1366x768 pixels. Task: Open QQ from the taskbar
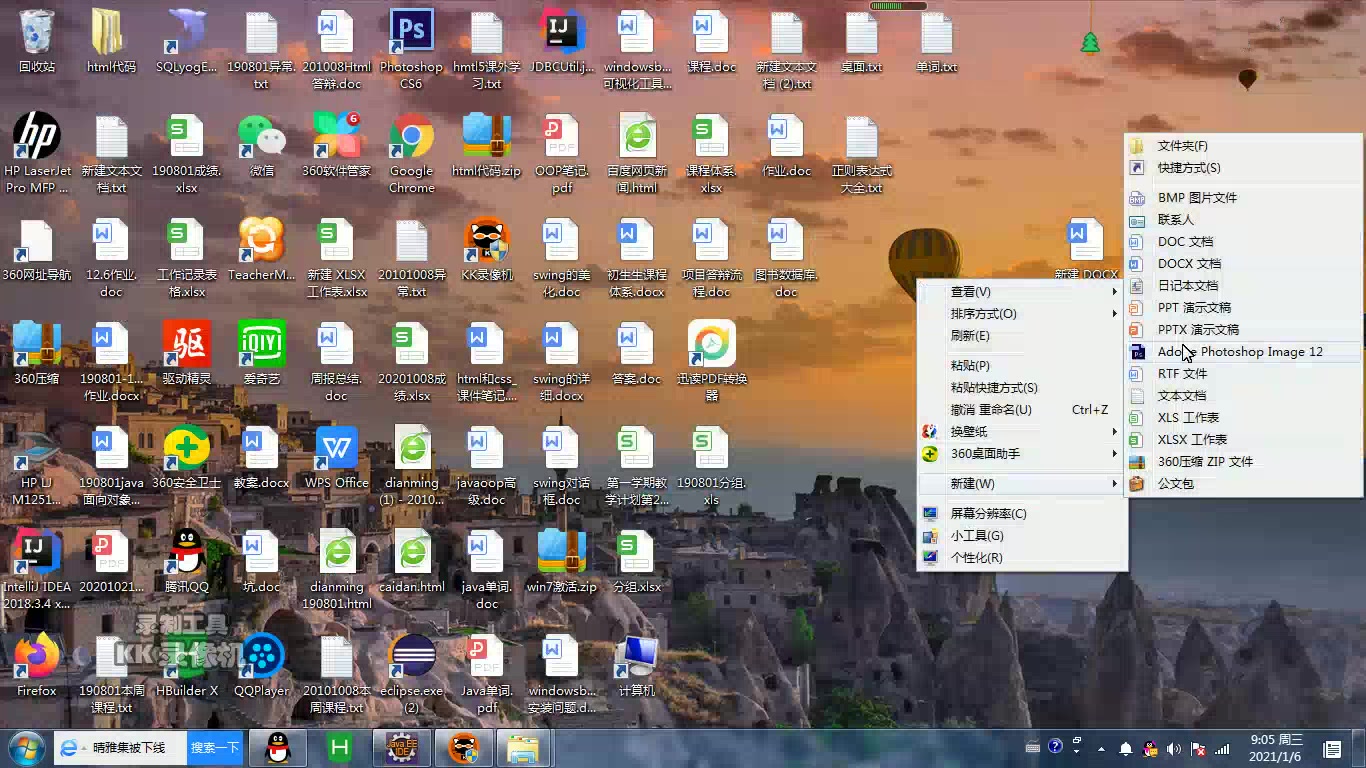(x=277, y=748)
